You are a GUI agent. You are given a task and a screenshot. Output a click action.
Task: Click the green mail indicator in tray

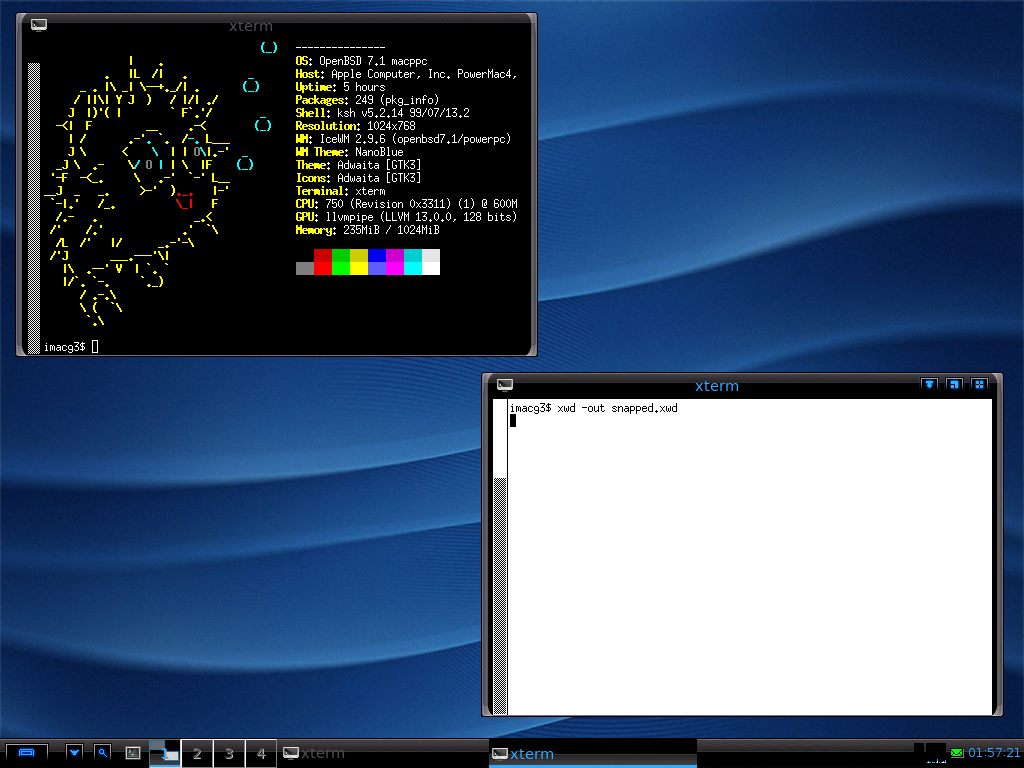(957, 753)
